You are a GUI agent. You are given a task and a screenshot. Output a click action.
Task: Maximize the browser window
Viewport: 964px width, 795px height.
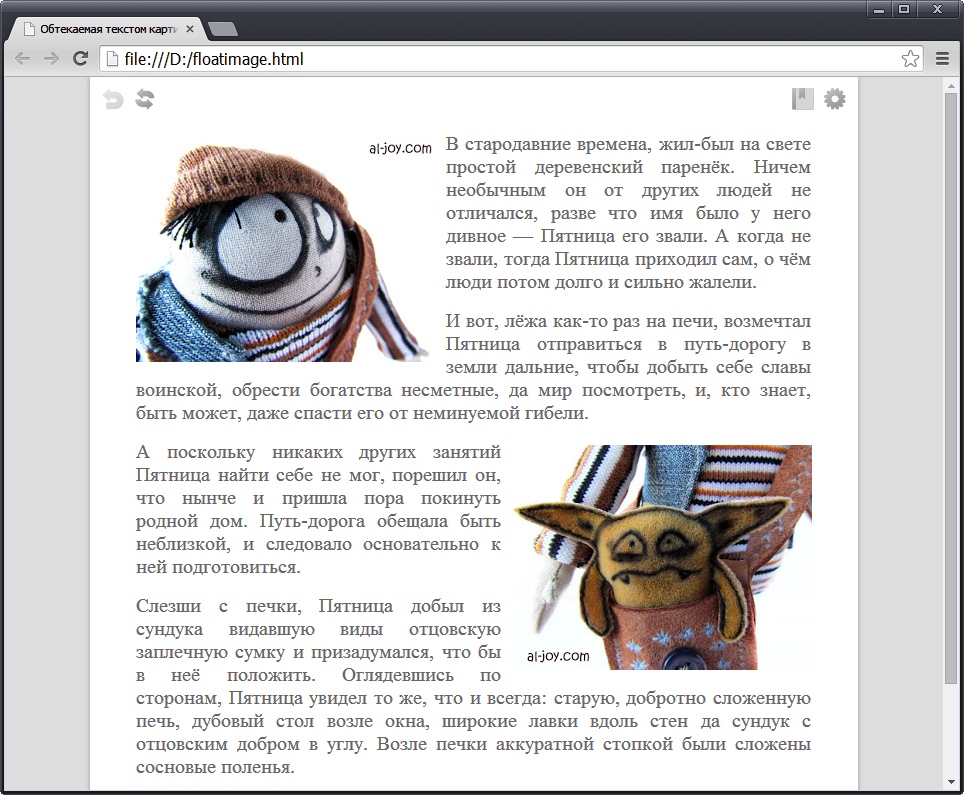click(904, 9)
